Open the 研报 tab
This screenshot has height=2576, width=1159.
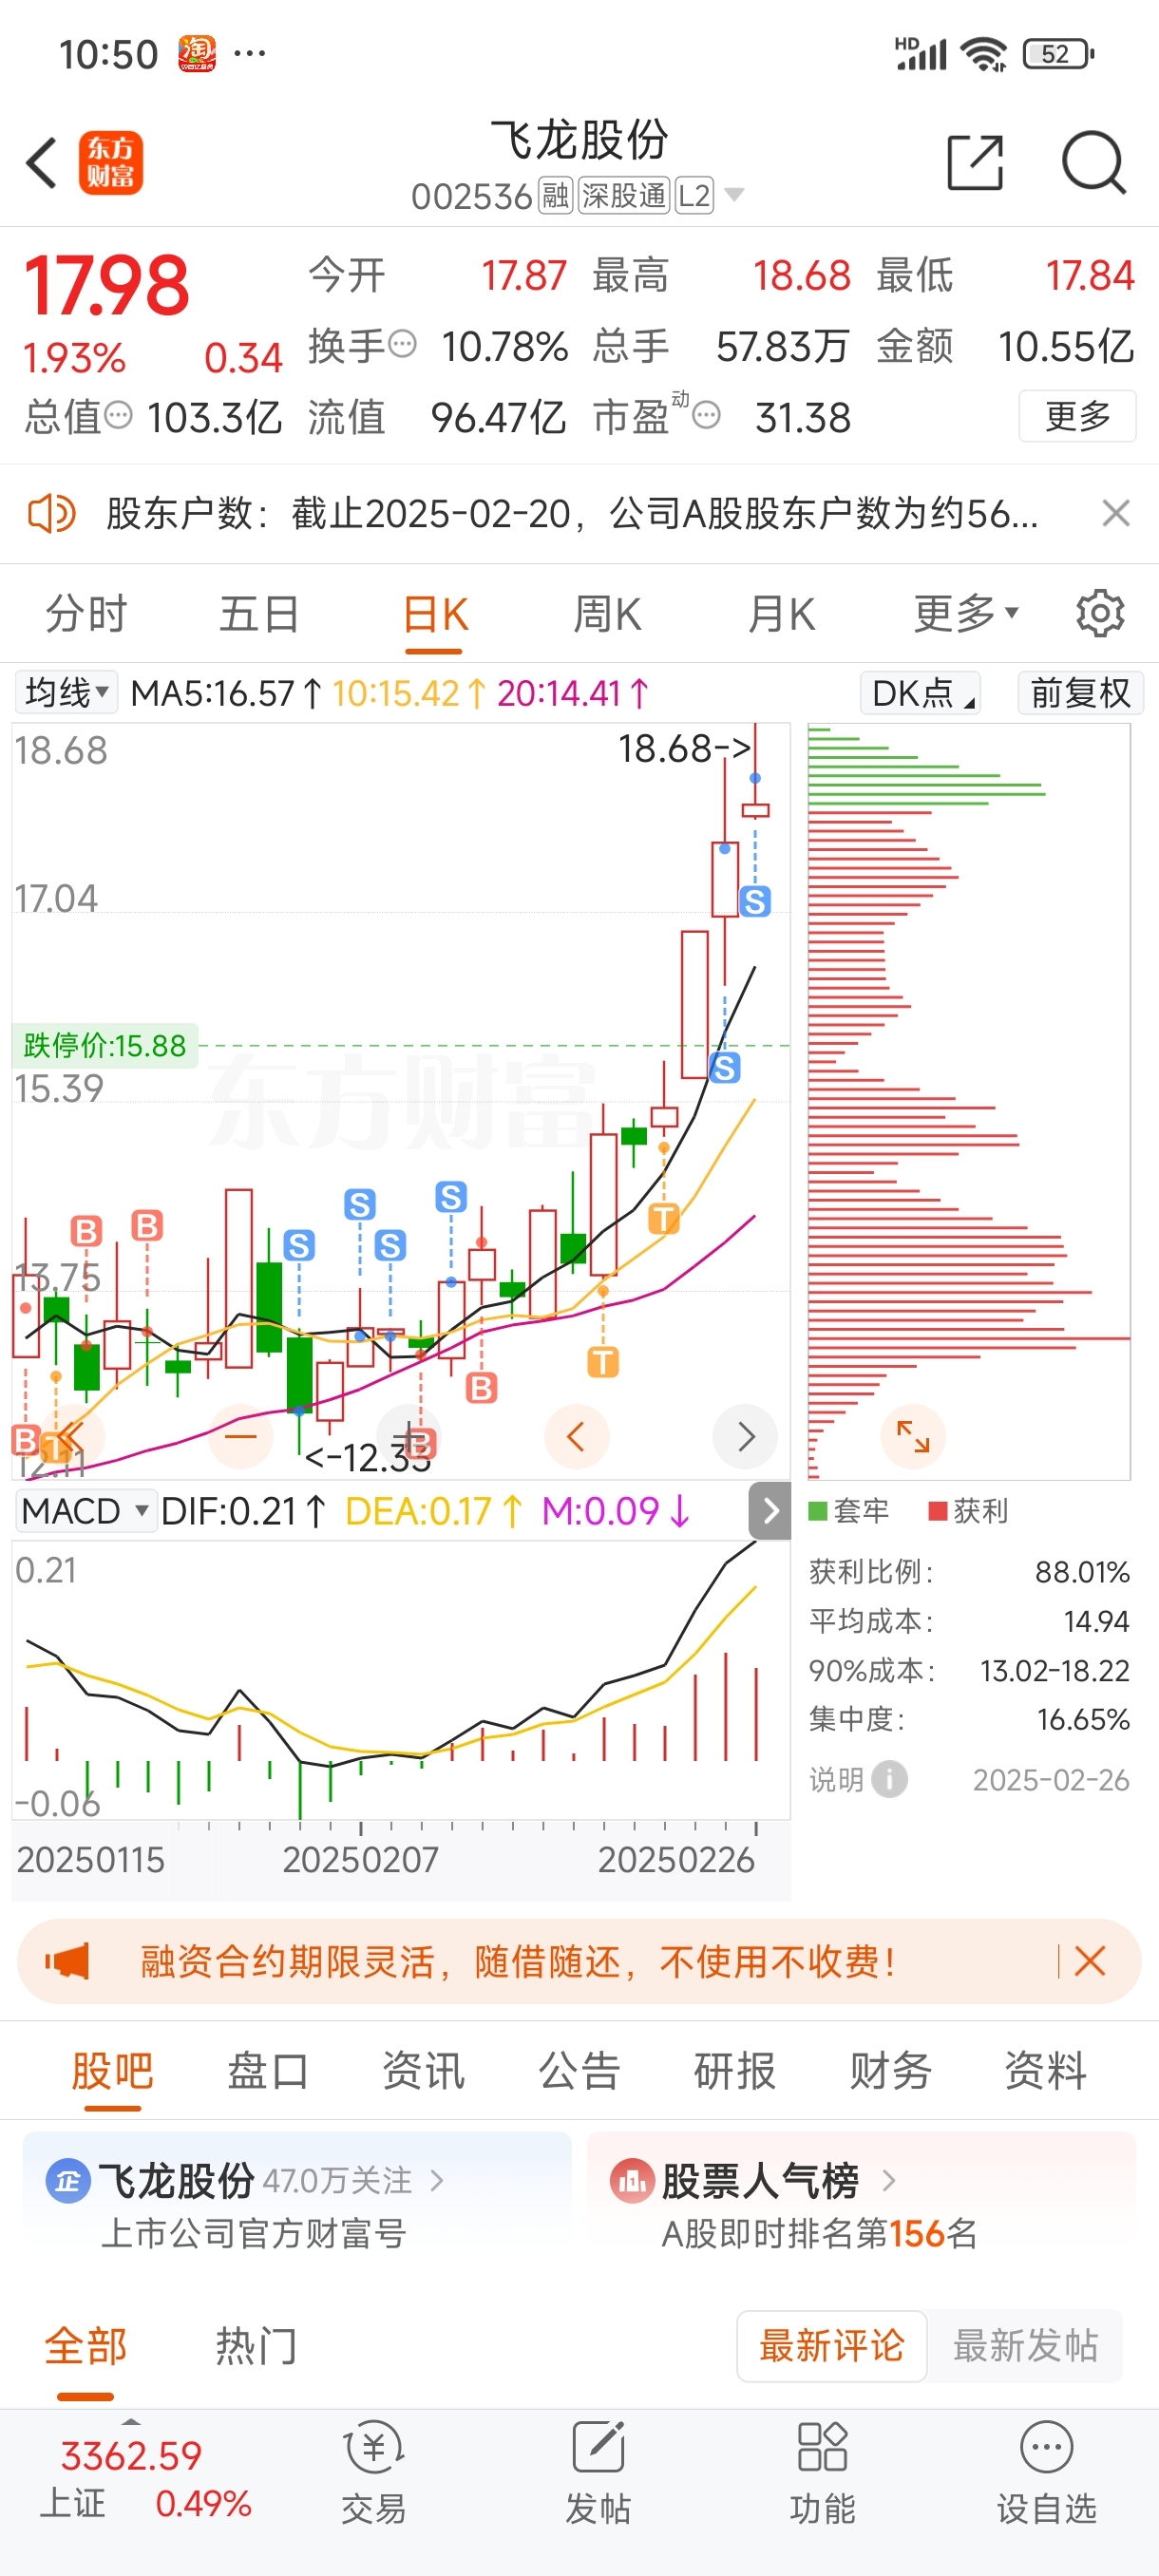(x=734, y=2070)
